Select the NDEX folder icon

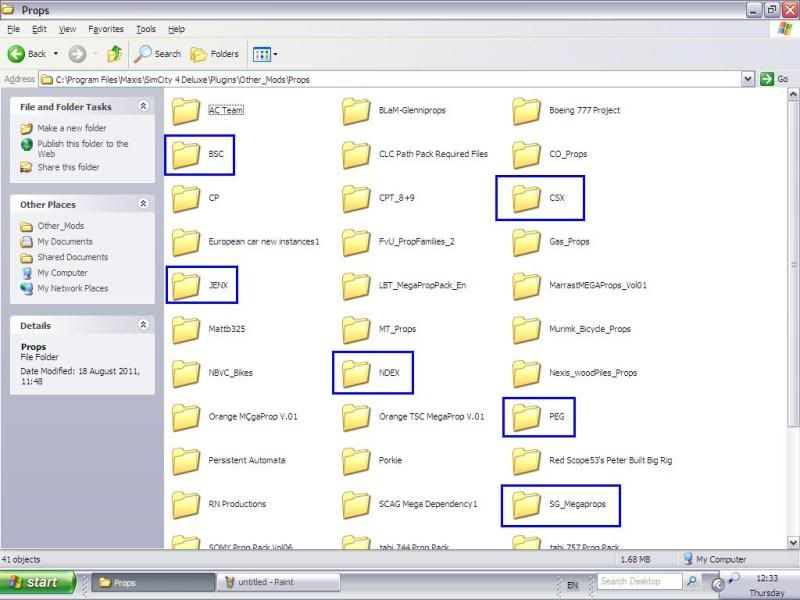point(356,373)
